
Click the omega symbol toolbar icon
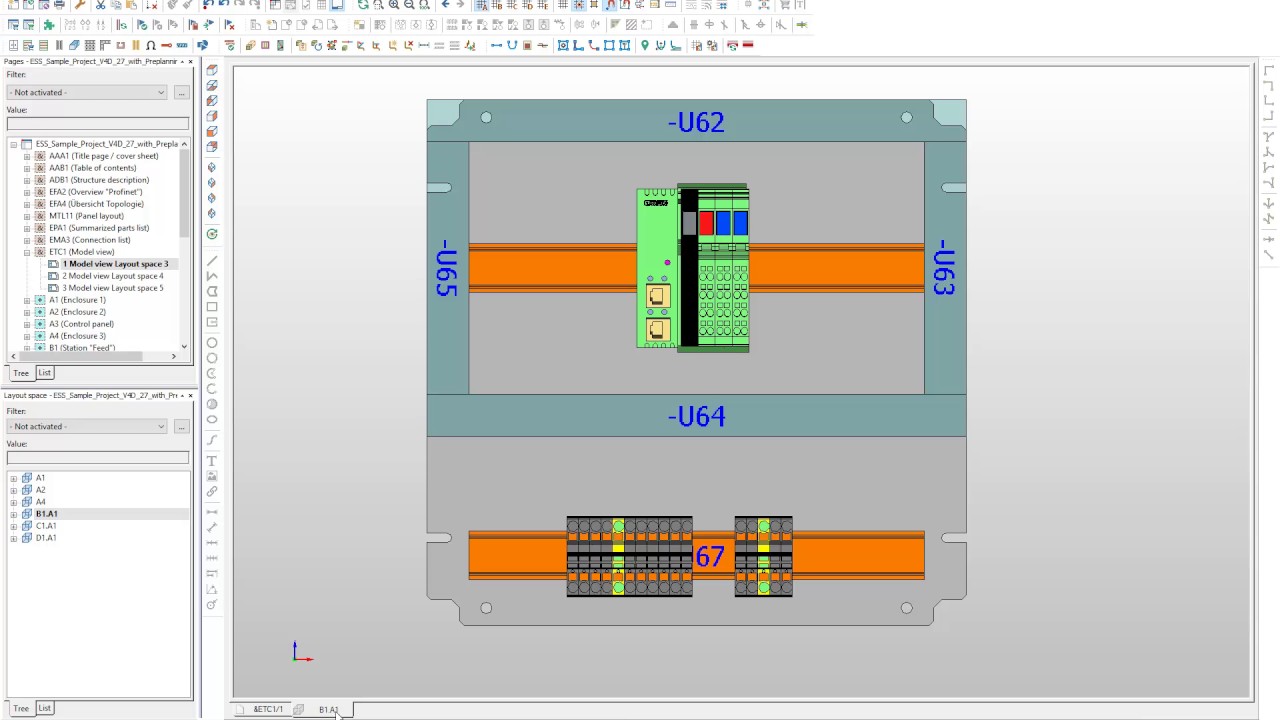click(x=150, y=45)
